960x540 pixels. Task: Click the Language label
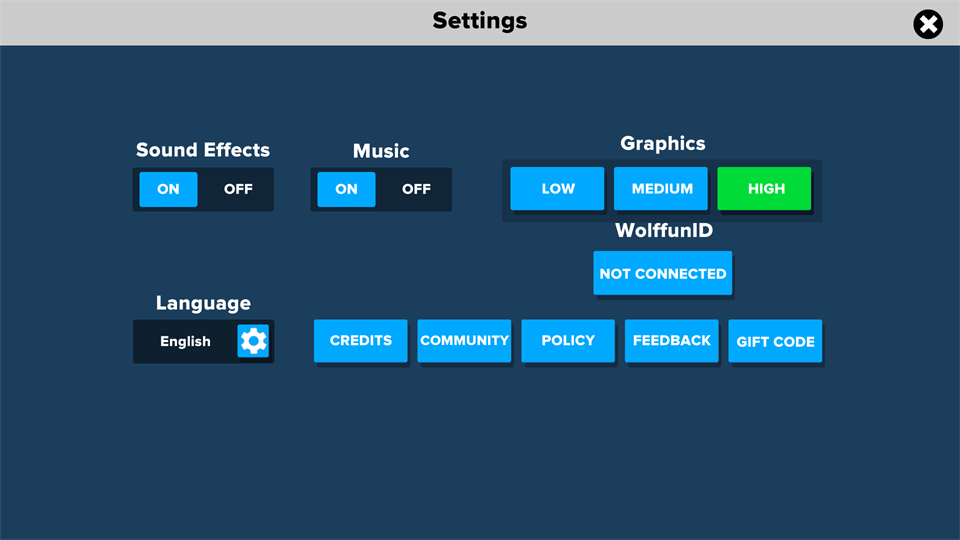click(203, 303)
